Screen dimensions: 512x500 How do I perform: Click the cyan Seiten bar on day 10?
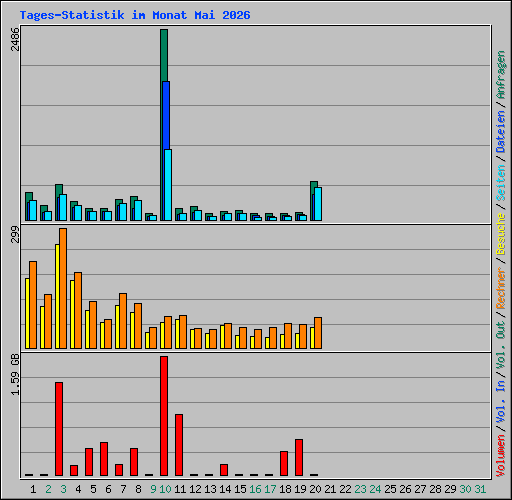pos(168,185)
